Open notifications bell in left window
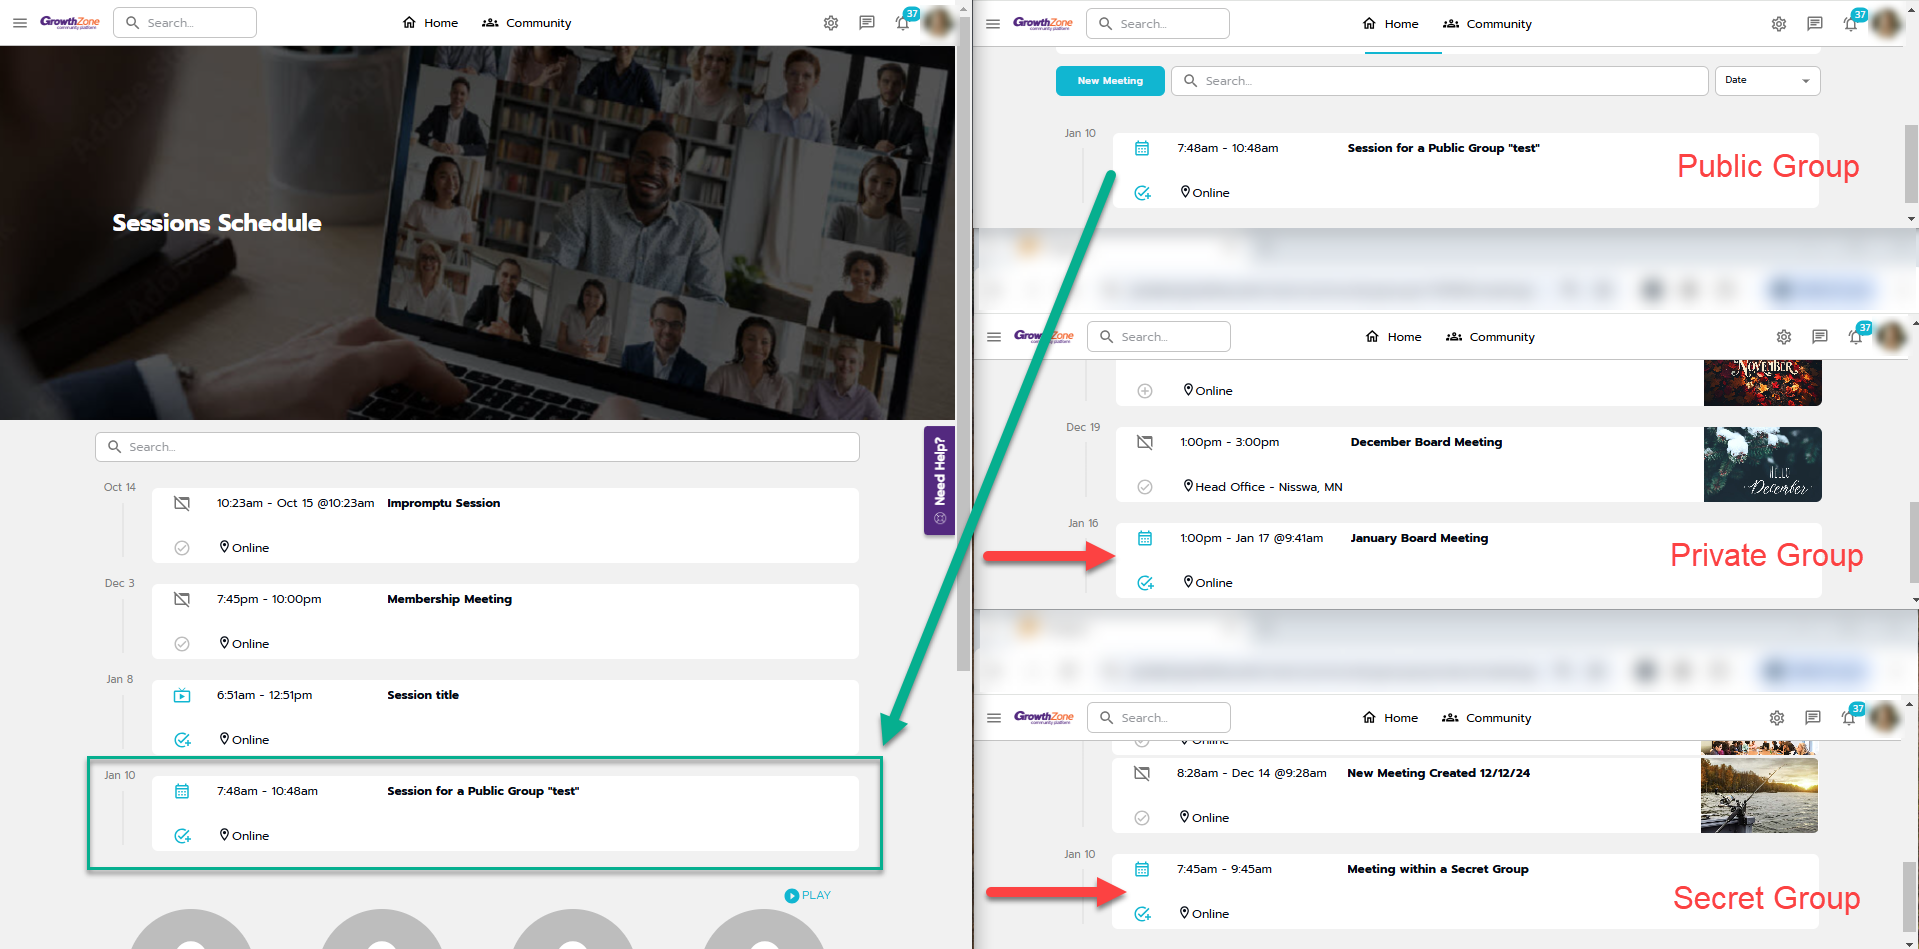The width and height of the screenshot is (1919, 949). point(903,23)
